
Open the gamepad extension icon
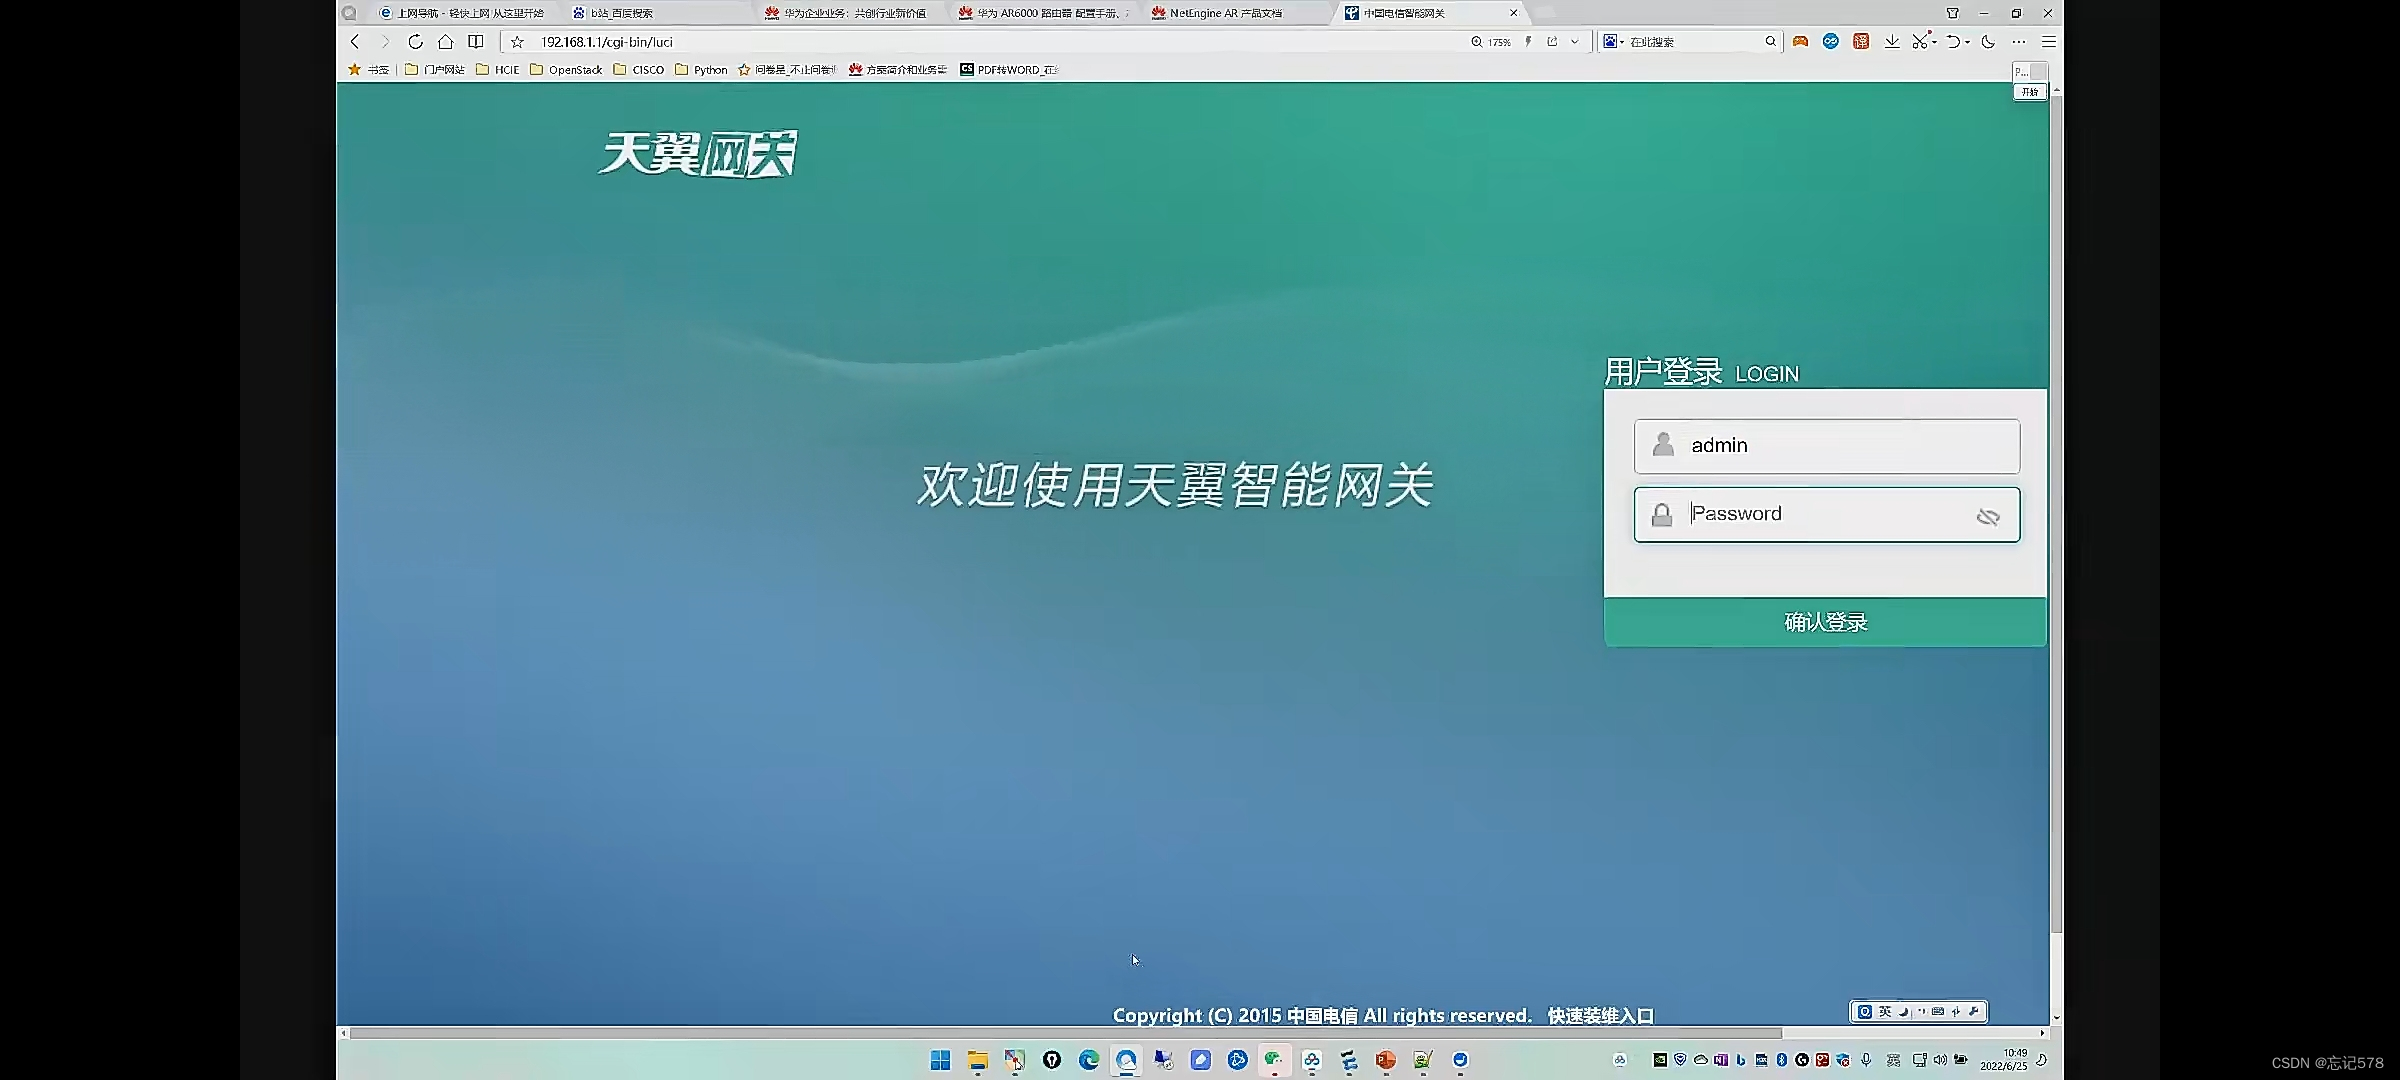[x=1800, y=42]
